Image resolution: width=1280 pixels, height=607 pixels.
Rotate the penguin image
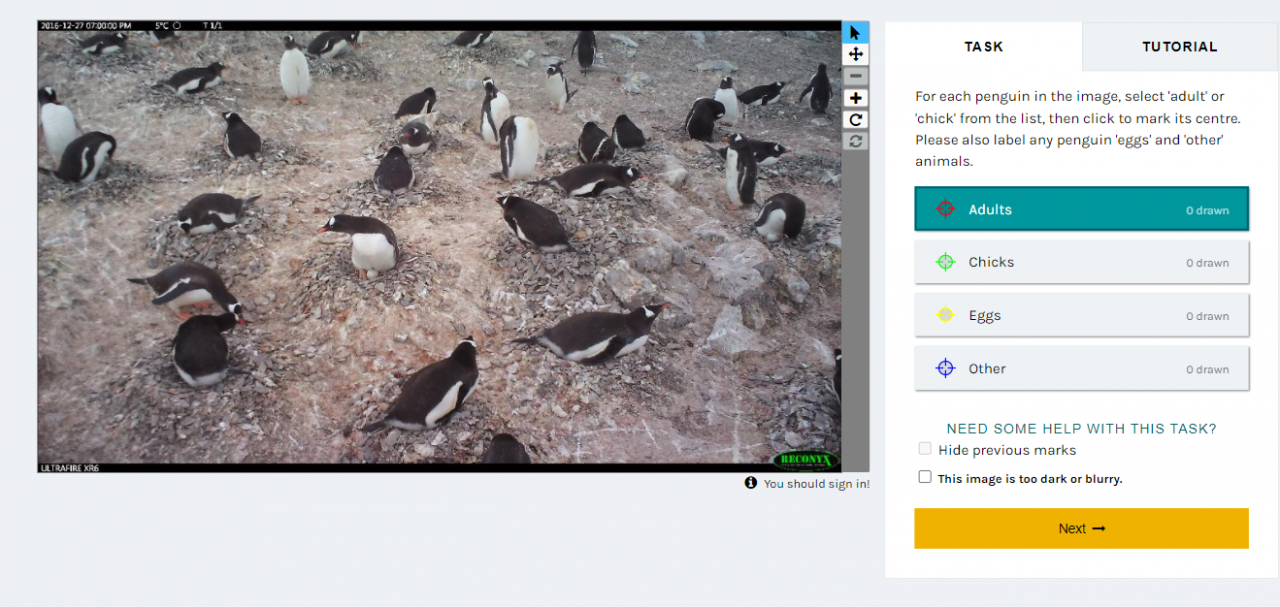855,120
